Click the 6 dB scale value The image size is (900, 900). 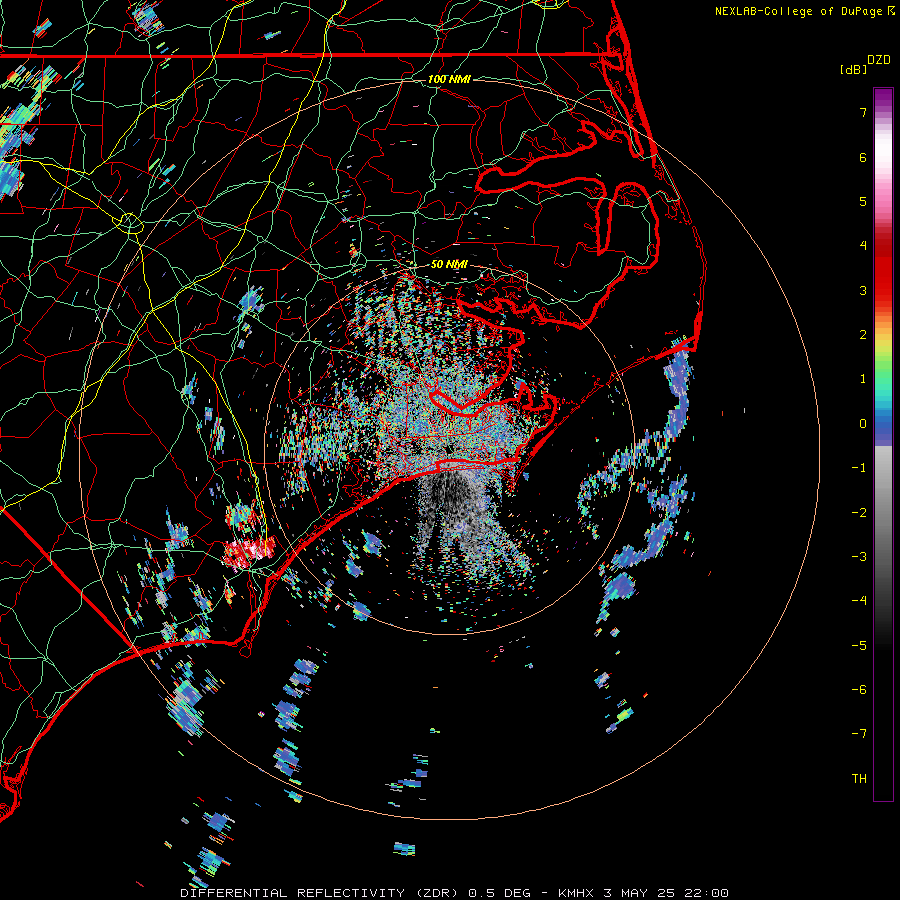863,157
